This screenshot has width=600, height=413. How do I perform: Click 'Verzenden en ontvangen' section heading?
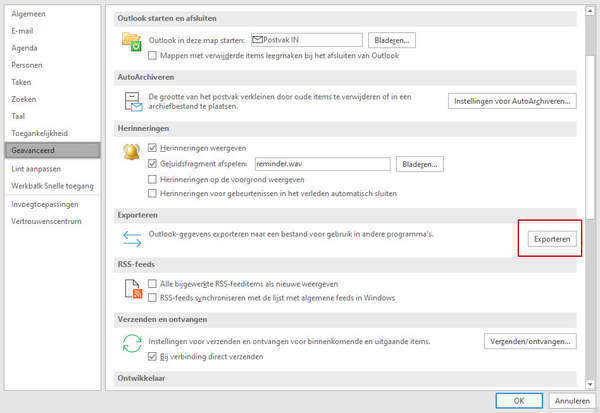coord(162,319)
